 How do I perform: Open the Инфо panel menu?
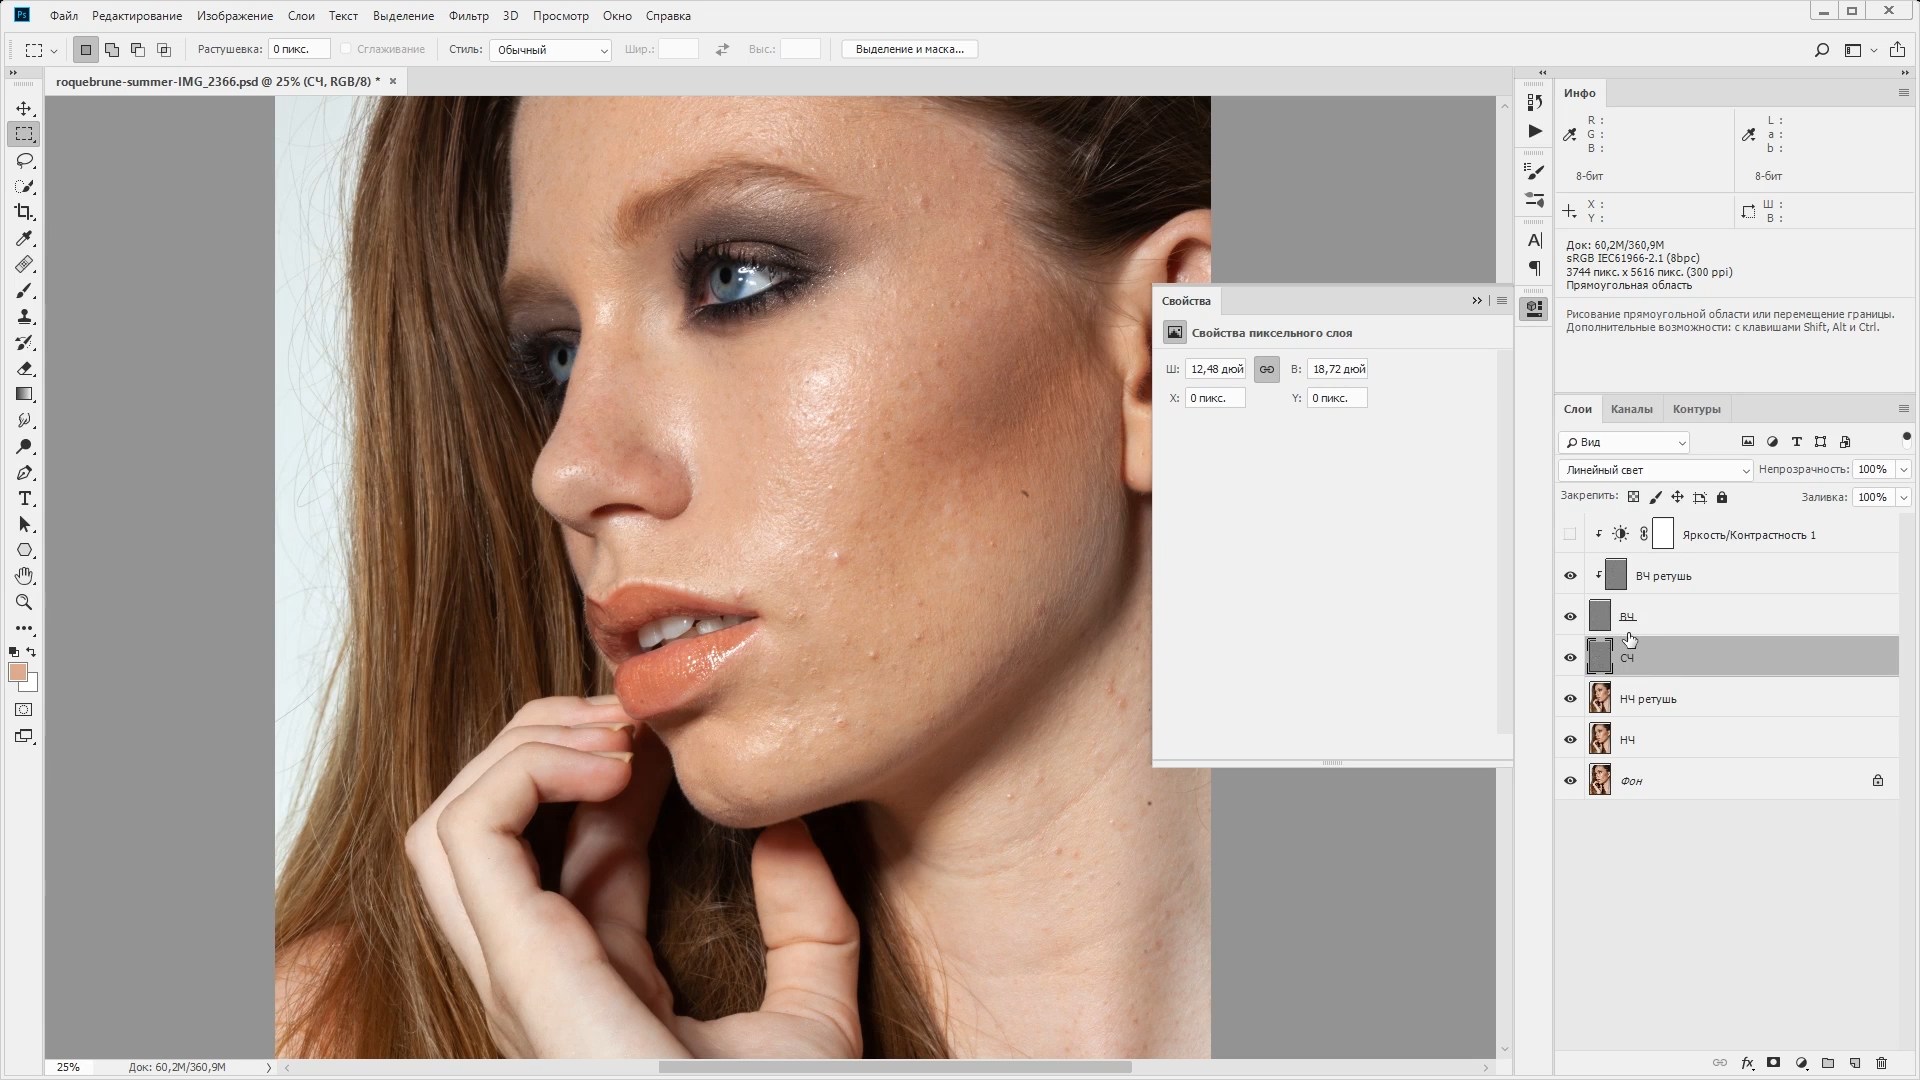point(1903,92)
